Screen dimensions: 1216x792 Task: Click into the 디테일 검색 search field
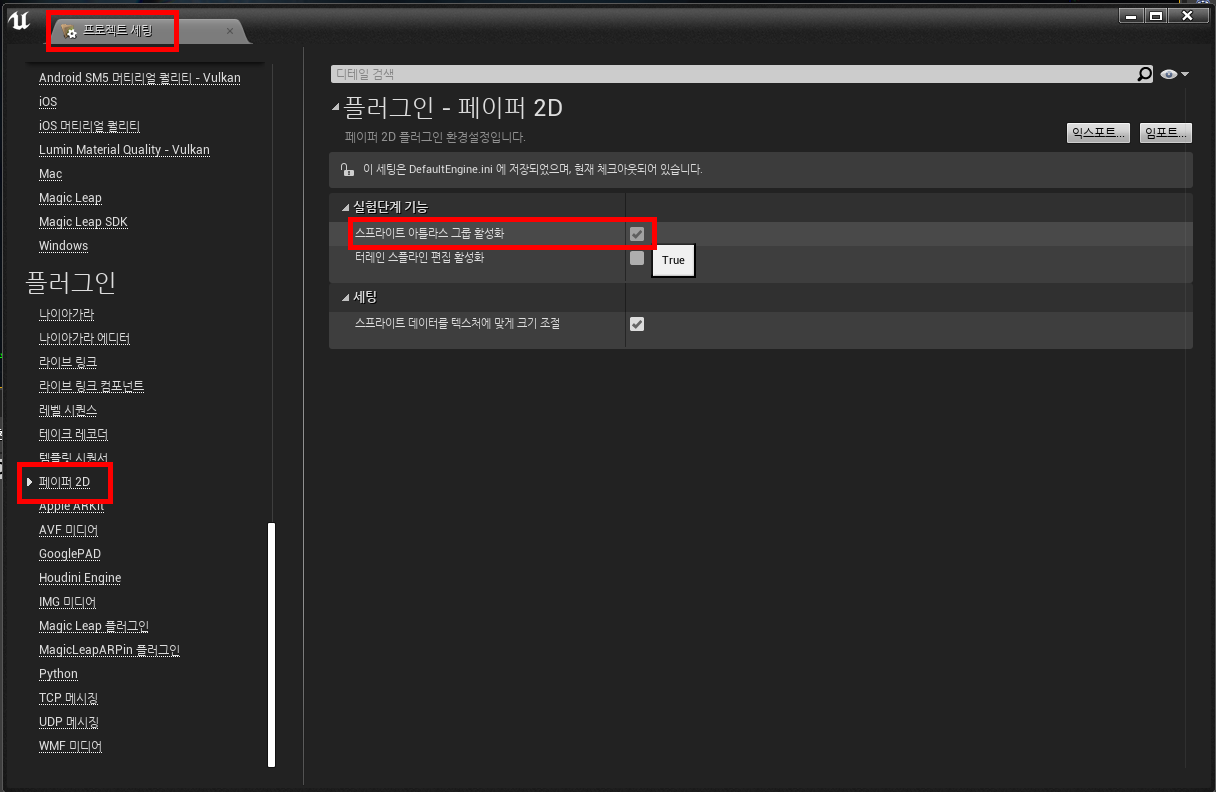tap(733, 74)
